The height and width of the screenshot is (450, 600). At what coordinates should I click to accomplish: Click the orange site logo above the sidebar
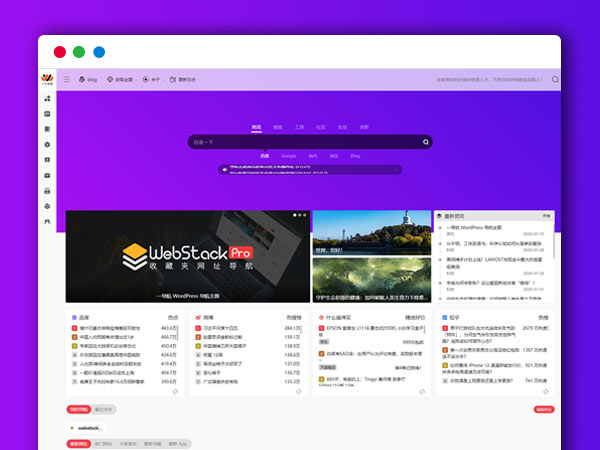(x=47, y=79)
